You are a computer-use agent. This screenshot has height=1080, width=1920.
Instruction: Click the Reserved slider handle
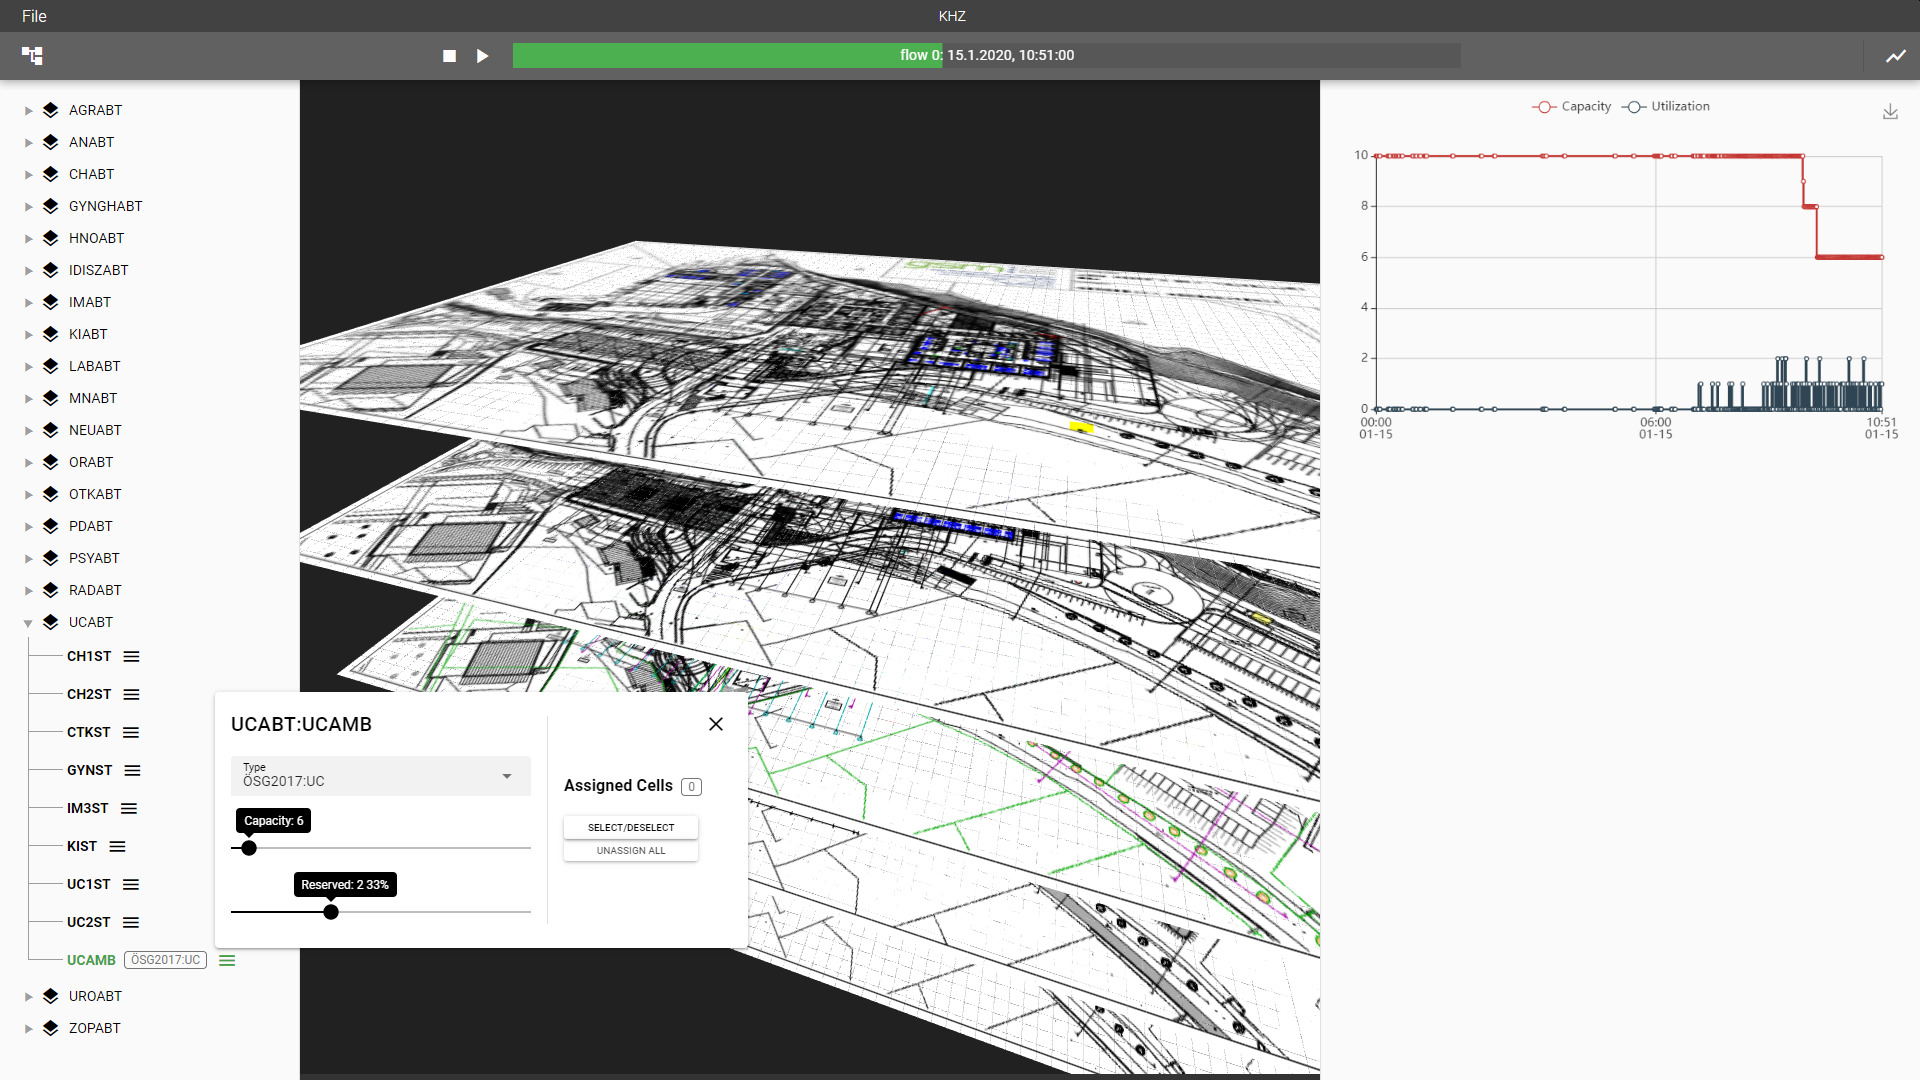coord(331,912)
